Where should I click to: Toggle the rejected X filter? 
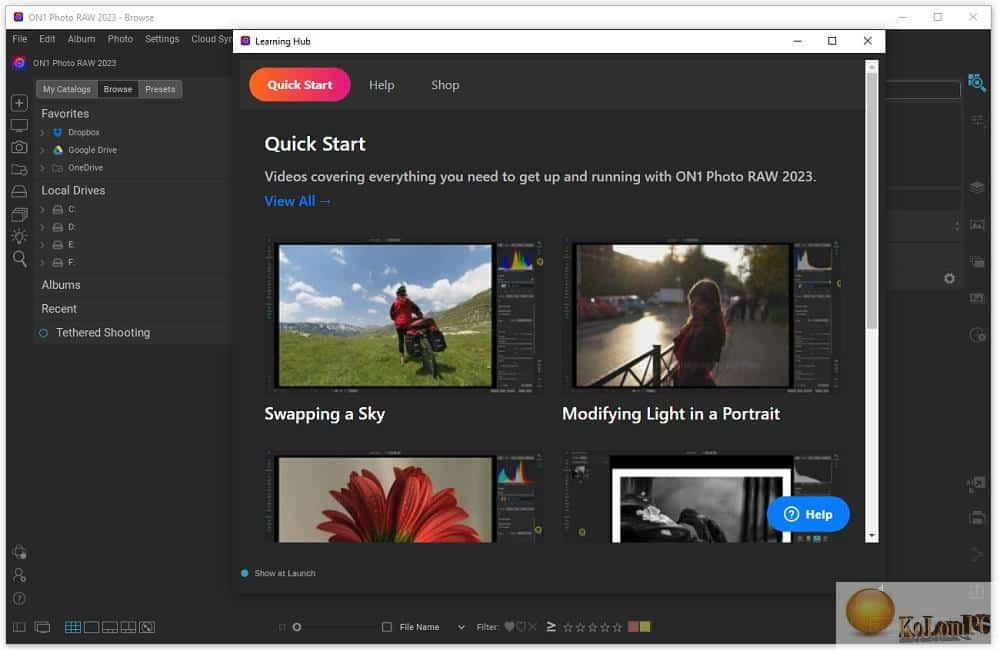pyautogui.click(x=532, y=627)
